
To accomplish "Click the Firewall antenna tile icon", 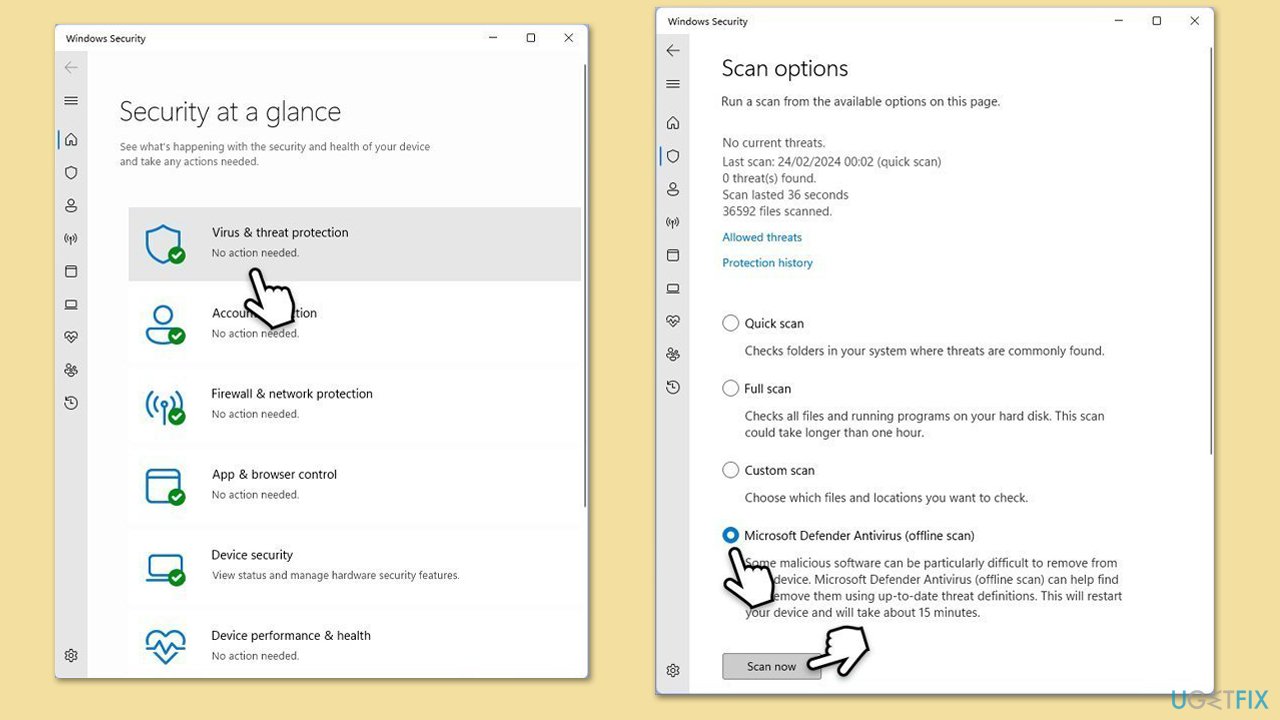I will [x=164, y=405].
